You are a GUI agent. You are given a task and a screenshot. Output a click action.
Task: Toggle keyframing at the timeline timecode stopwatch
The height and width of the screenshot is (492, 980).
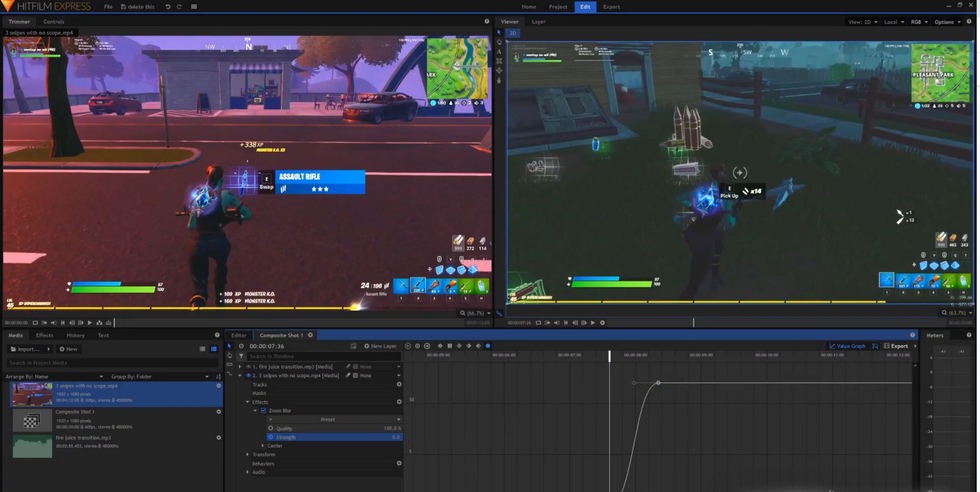coord(242,346)
